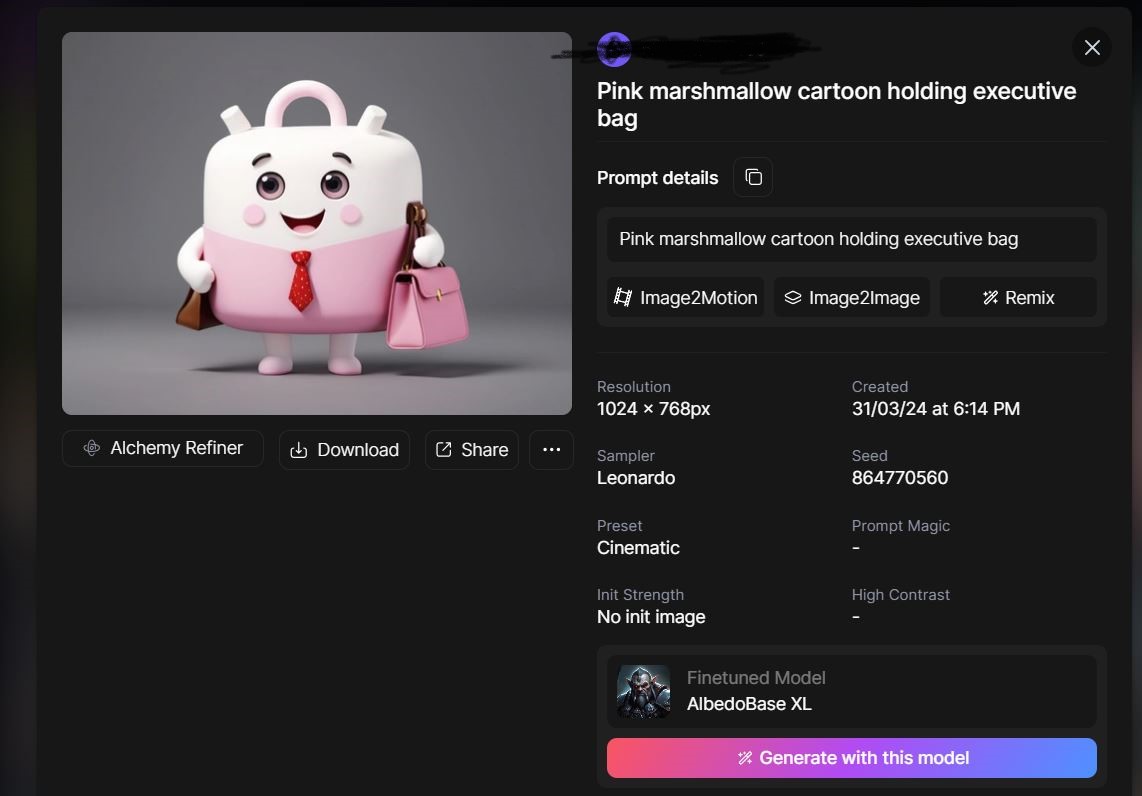Click the No init image value
The image size is (1142, 796).
[651, 617]
